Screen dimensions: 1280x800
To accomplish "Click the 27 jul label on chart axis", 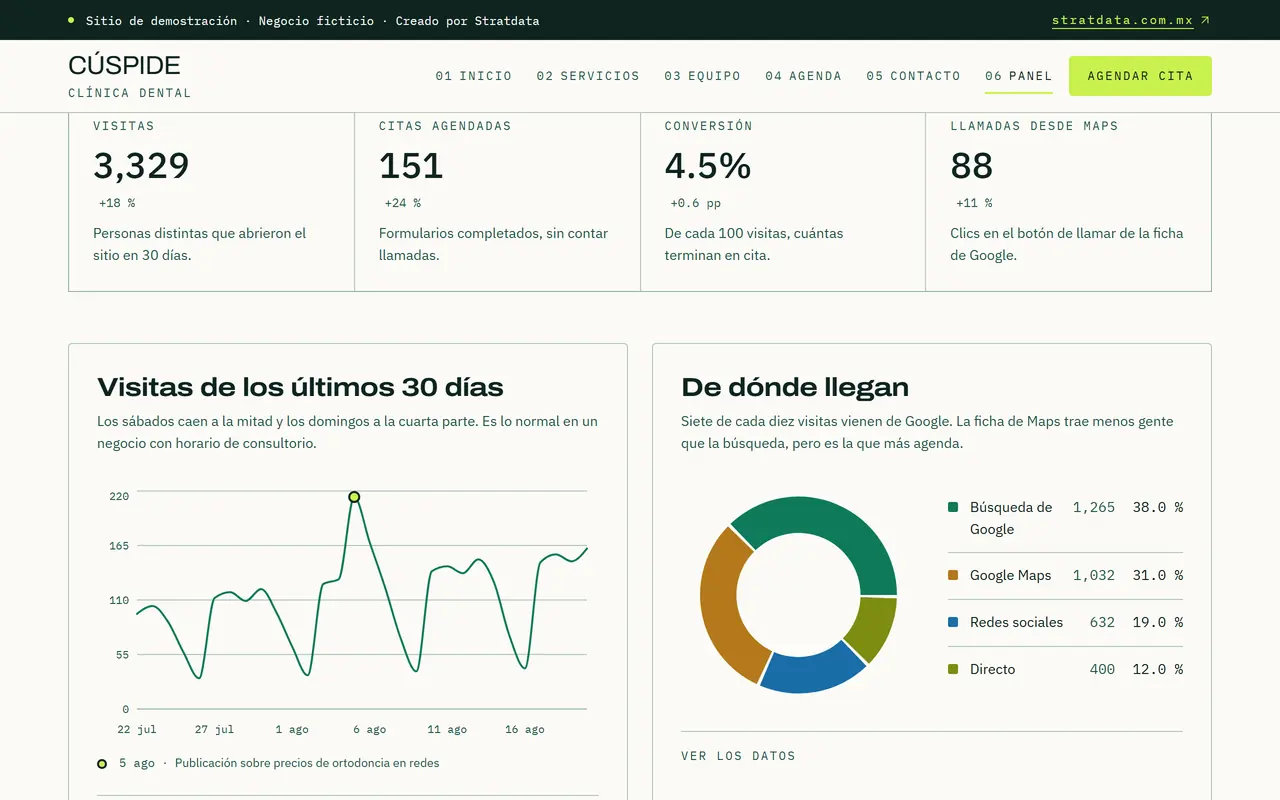I will 215,730.
